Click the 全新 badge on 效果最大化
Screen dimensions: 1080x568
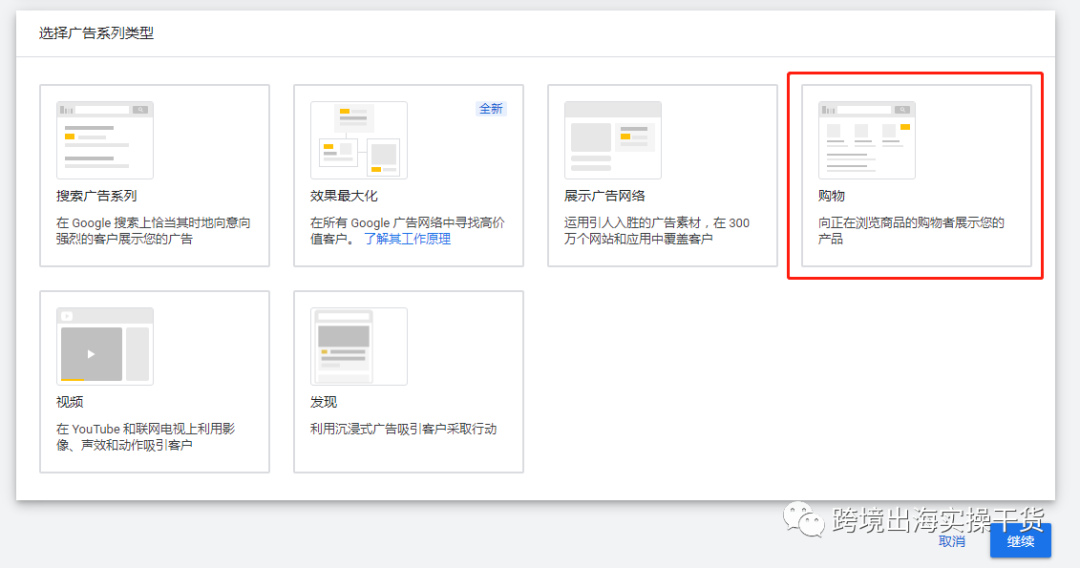point(491,109)
